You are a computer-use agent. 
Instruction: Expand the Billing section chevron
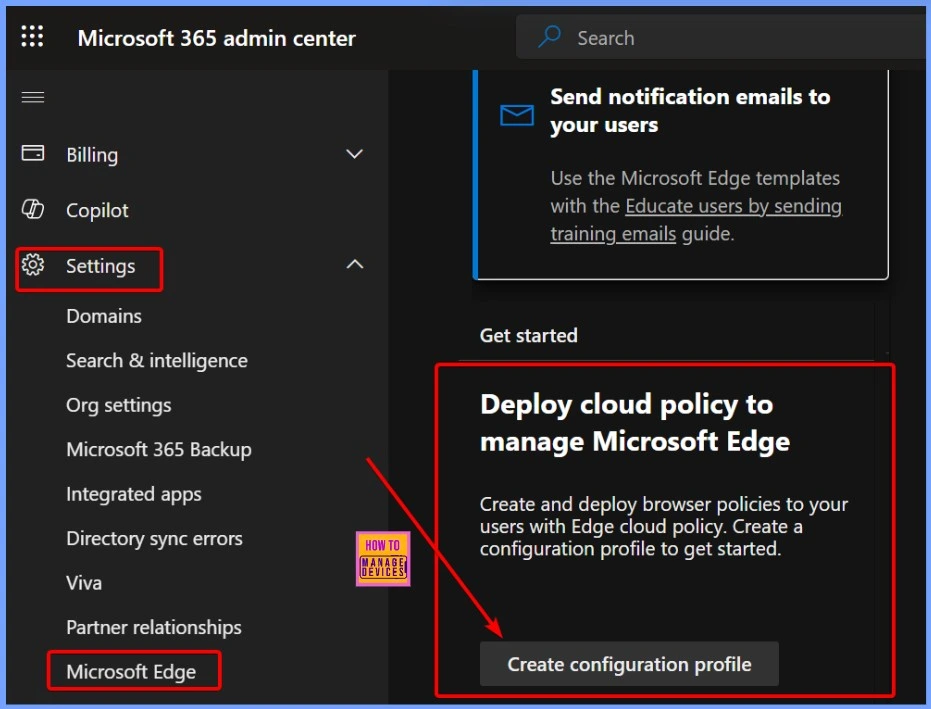[354, 154]
